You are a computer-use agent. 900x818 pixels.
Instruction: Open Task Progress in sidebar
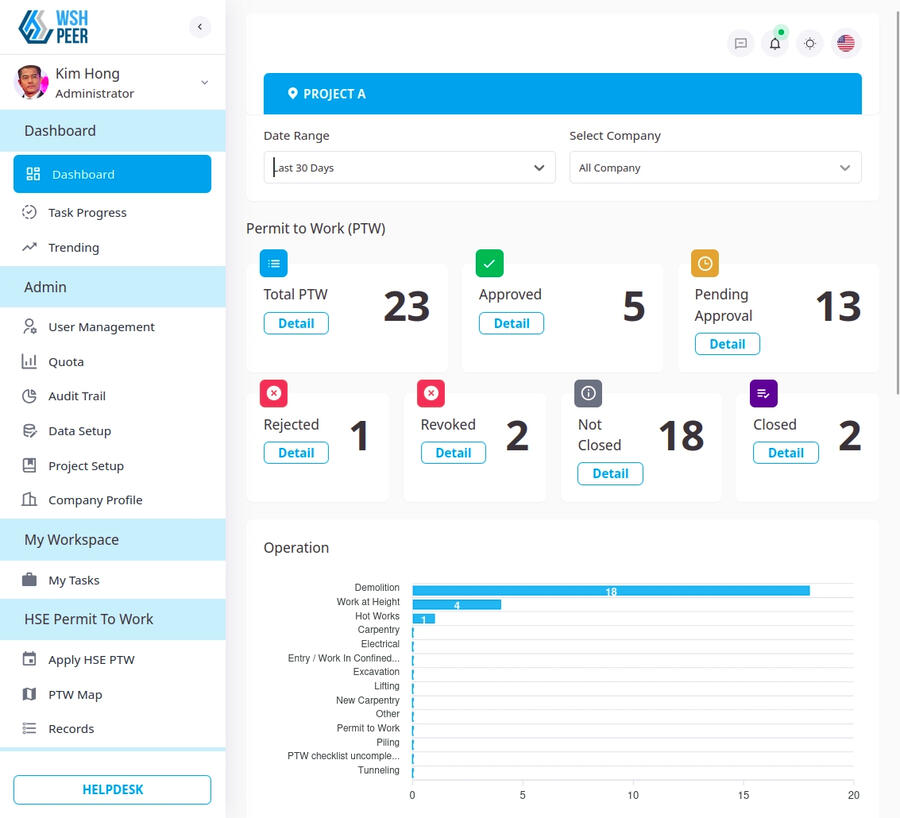pos(87,213)
